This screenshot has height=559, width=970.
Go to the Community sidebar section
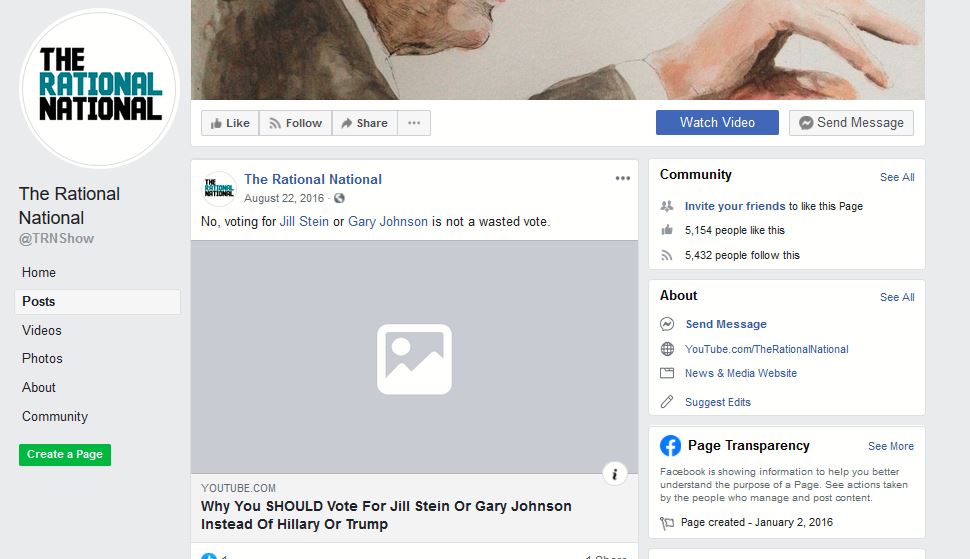[x=55, y=417]
